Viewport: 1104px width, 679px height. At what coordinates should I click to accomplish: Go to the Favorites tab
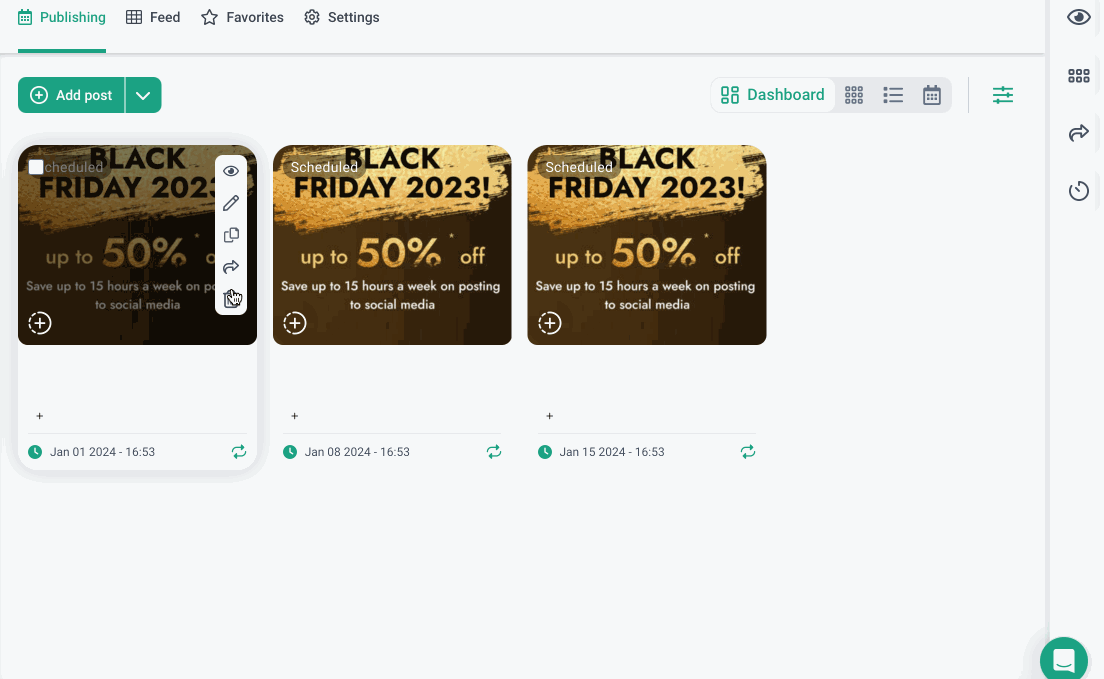242,17
